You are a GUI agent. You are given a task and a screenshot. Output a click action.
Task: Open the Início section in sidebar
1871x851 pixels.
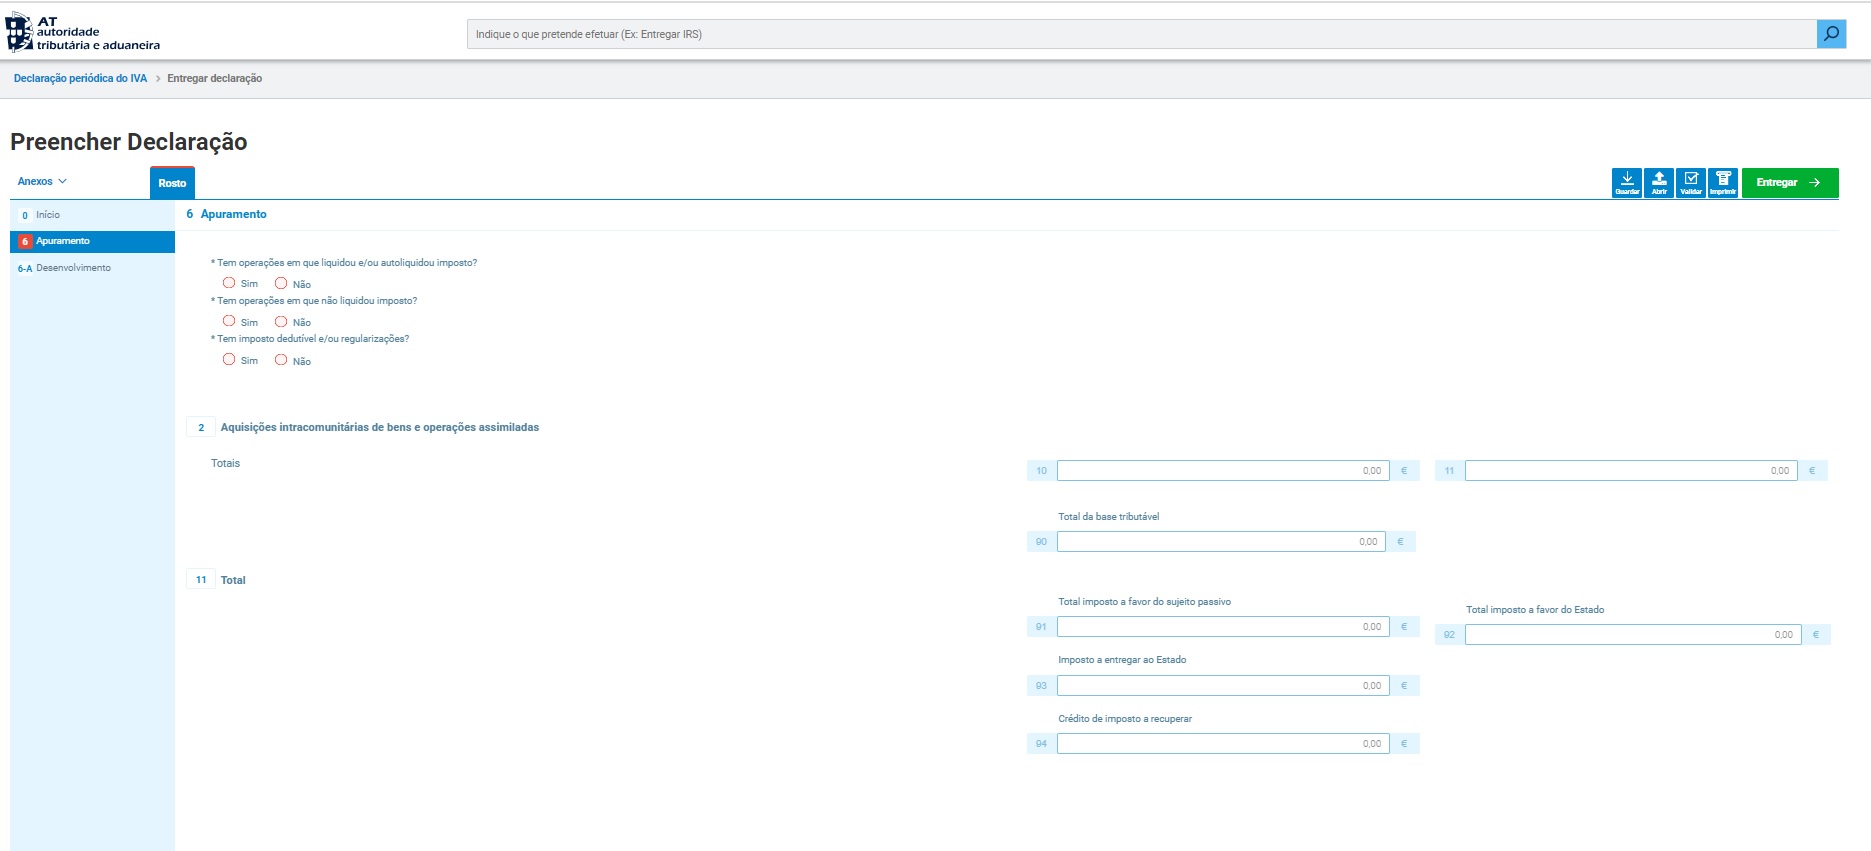pyautogui.click(x=48, y=215)
